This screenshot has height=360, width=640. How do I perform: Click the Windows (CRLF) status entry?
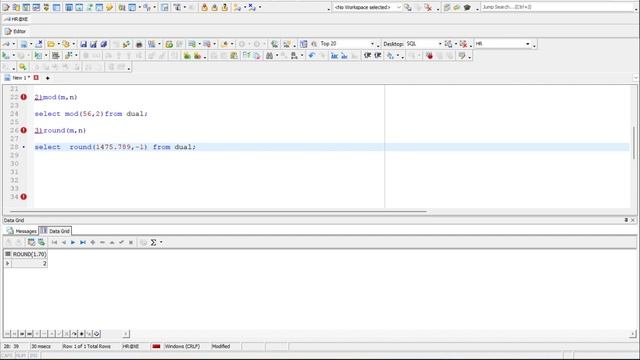click(182, 346)
